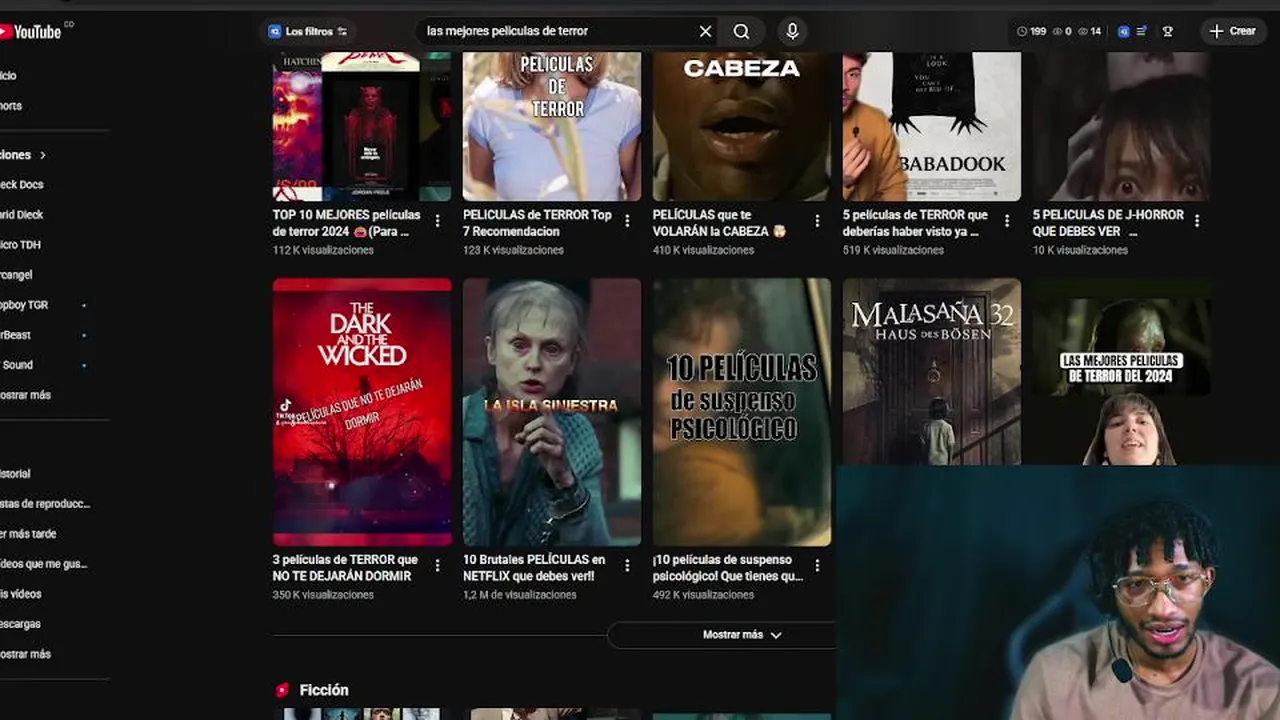
Task: Start voice search with the microphone
Action: (x=792, y=31)
